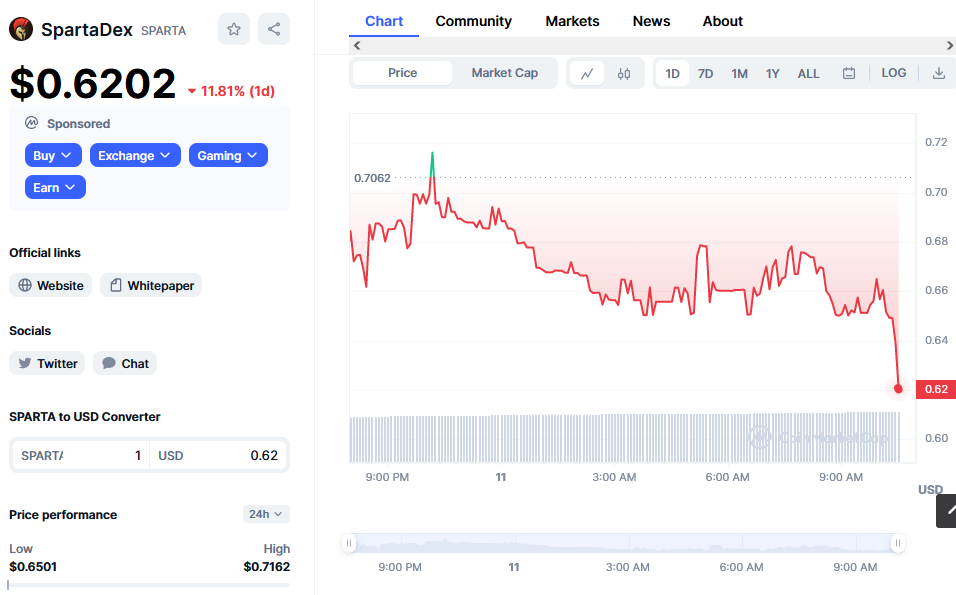
Task: Set chart range to 1Y
Action: [x=772, y=74]
